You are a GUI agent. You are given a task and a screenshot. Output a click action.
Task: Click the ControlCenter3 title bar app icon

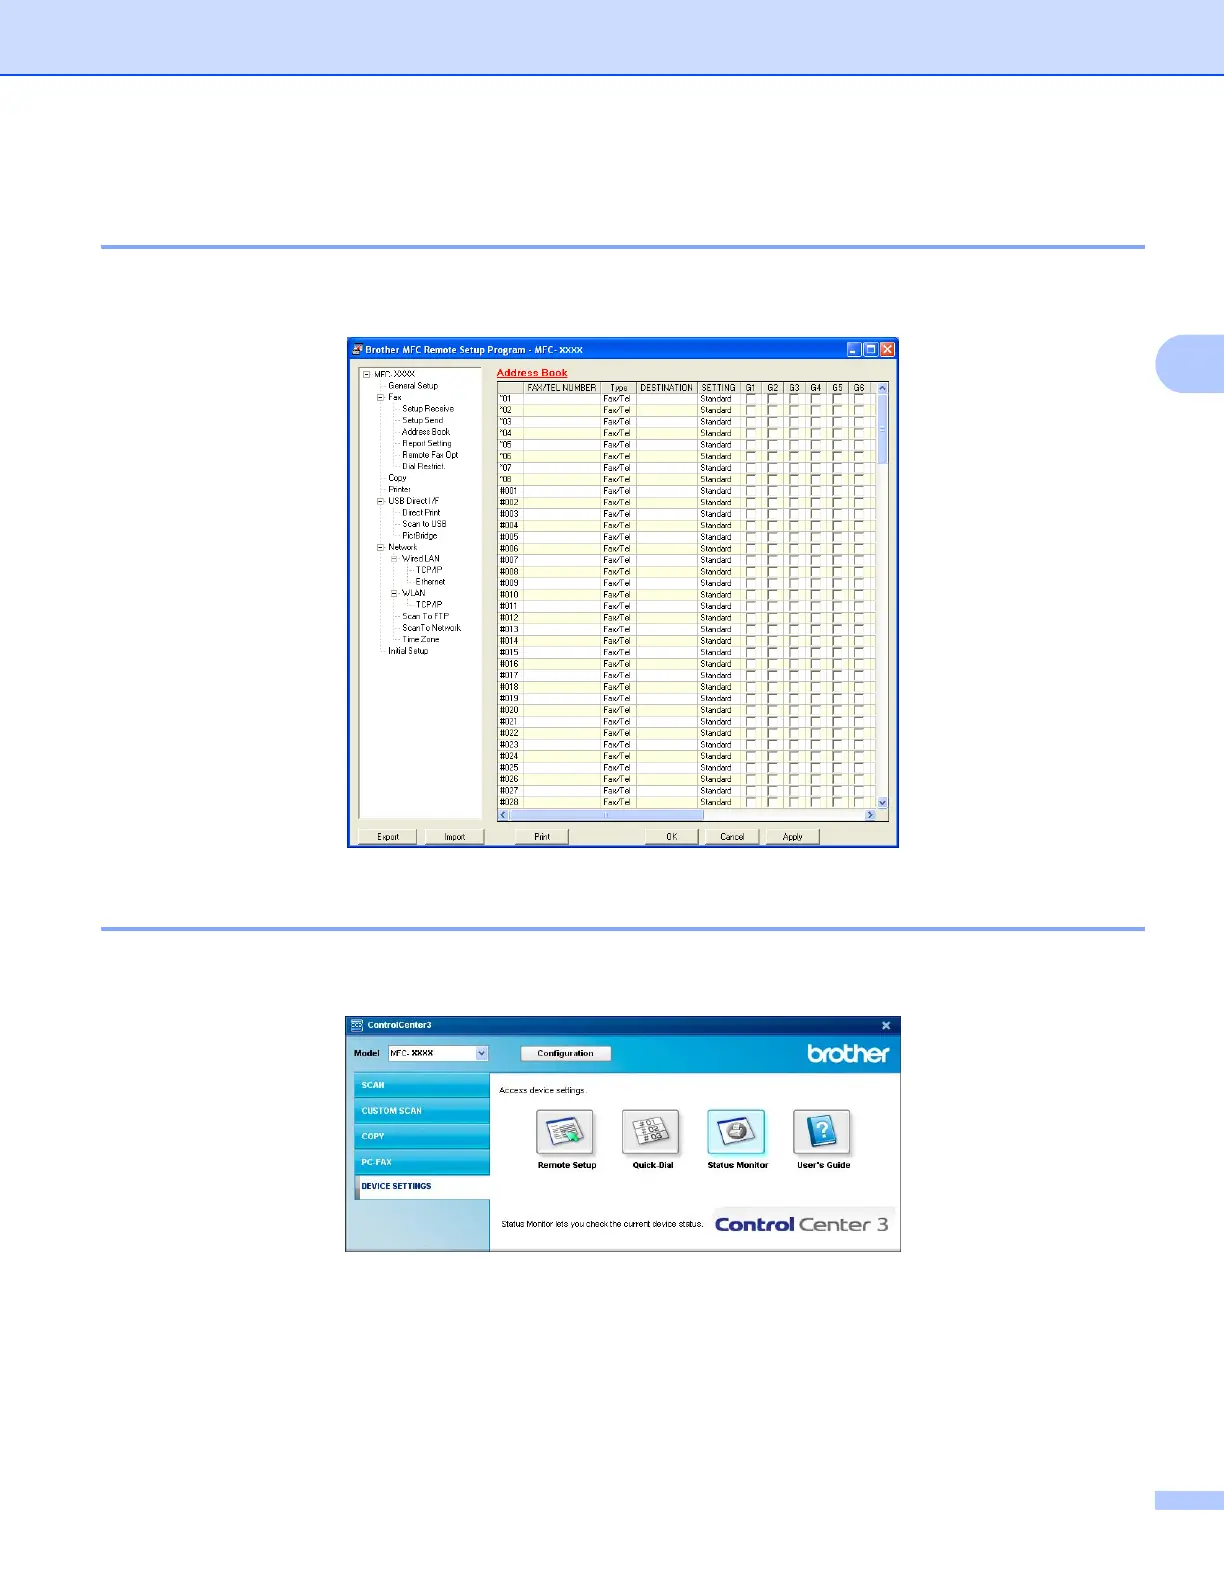[357, 1025]
